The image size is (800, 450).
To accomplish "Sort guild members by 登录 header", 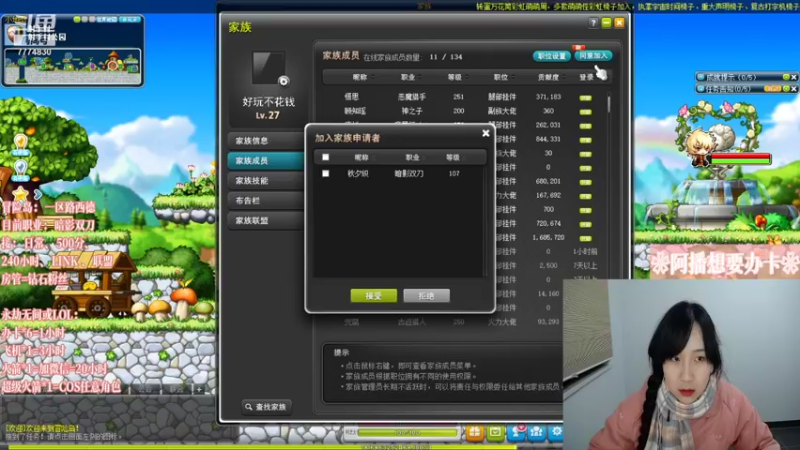I will click(x=587, y=77).
